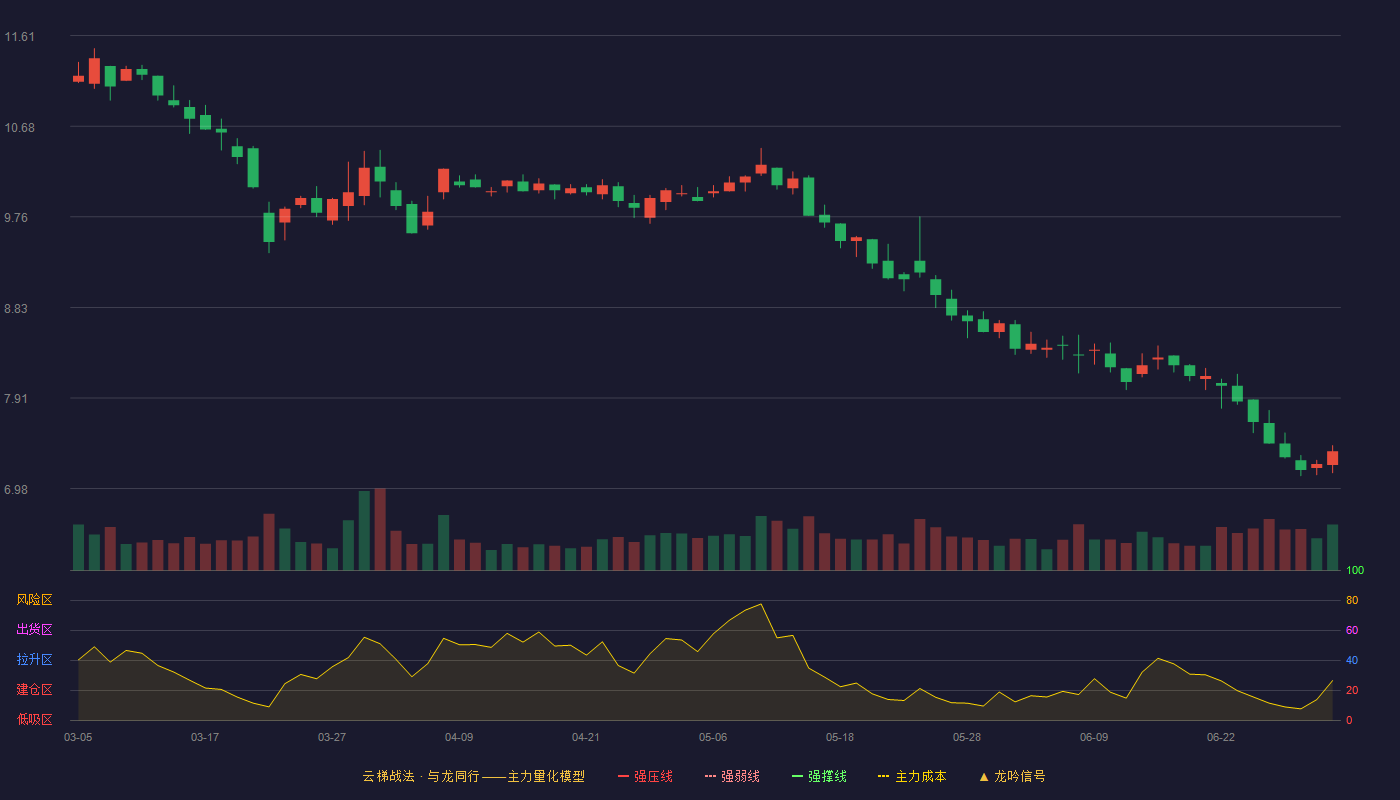1400x800 pixels.
Task: Toggle the 强压线 legend entry
Action: tap(645, 776)
